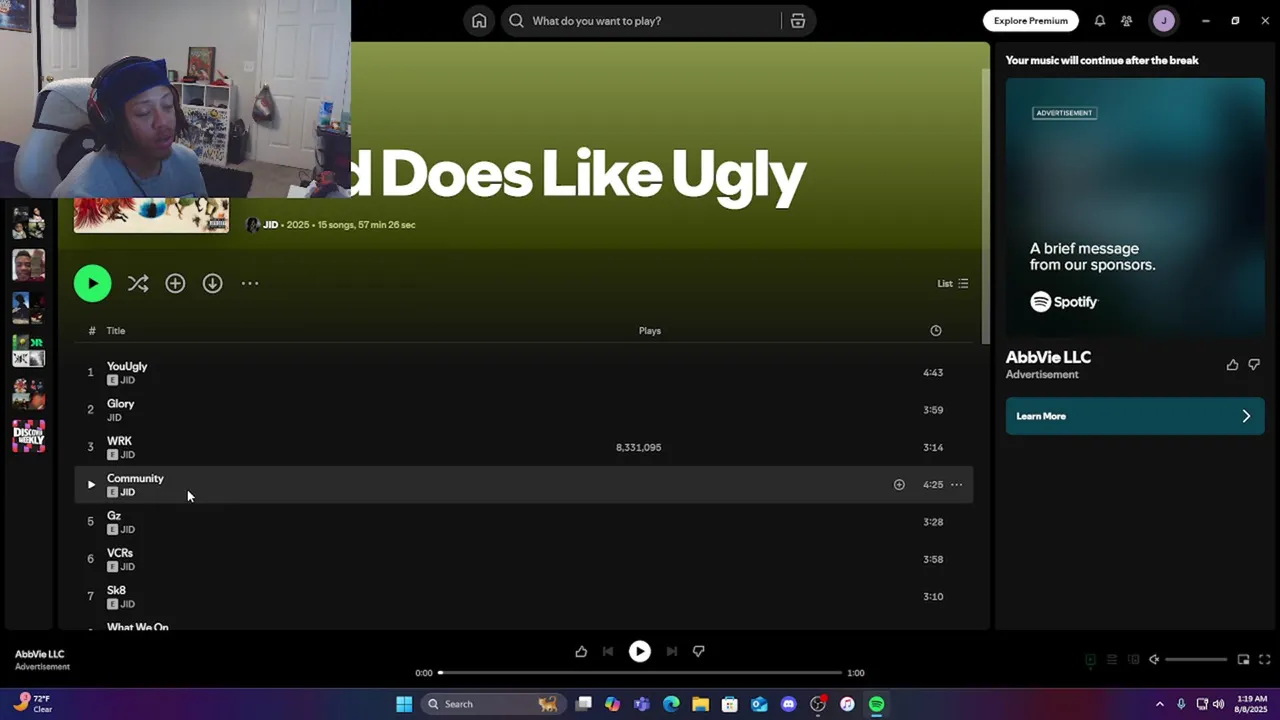This screenshot has width=1280, height=720.
Task: Open the Browse icon beside the search field
Action: [x=797, y=21]
